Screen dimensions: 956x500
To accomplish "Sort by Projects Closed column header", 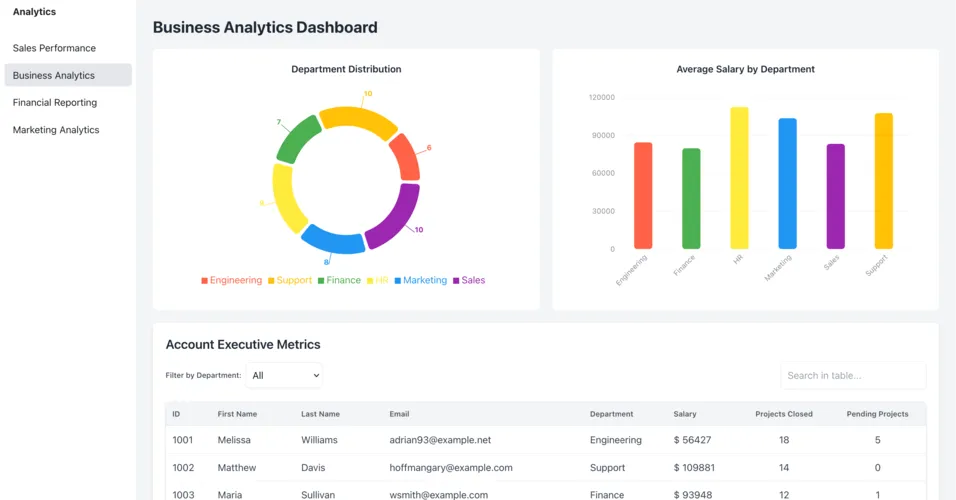I will [x=784, y=414].
